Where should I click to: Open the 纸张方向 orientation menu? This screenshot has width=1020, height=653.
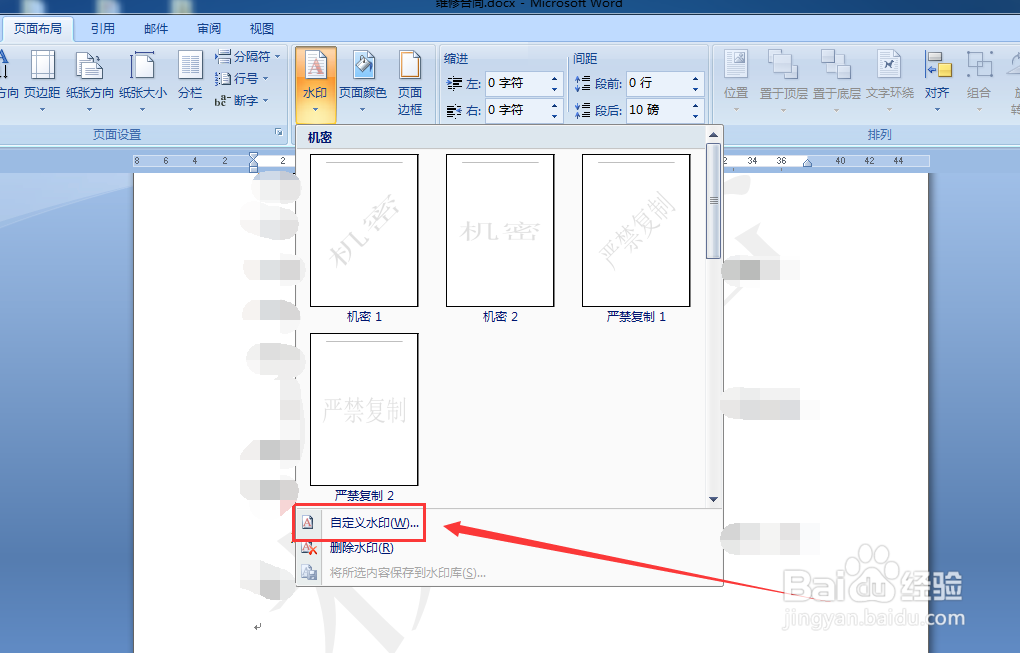89,83
